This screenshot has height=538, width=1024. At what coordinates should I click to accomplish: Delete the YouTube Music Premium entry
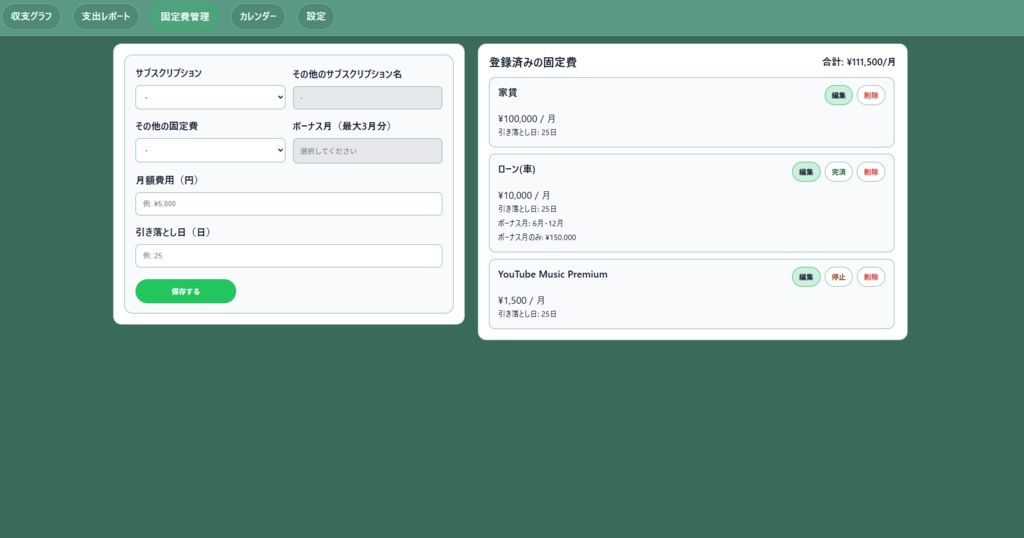pos(871,277)
